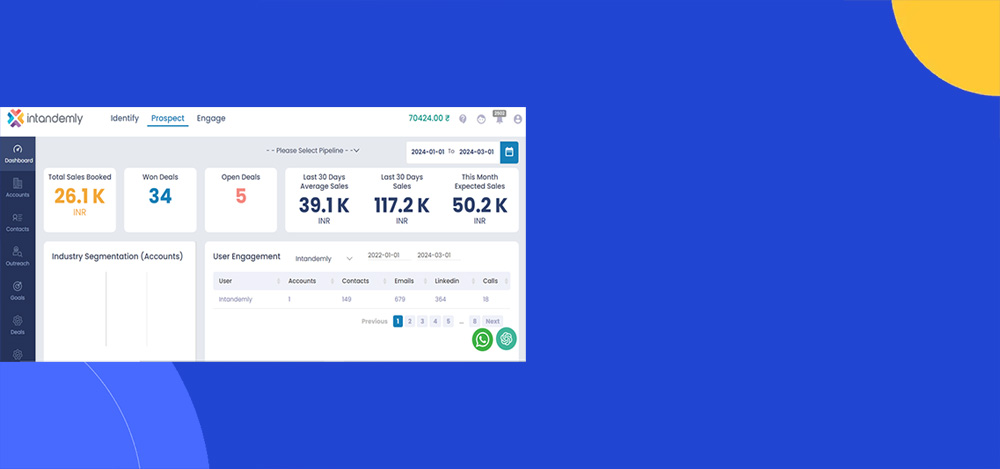Switch to the Prospect tab

(168, 118)
